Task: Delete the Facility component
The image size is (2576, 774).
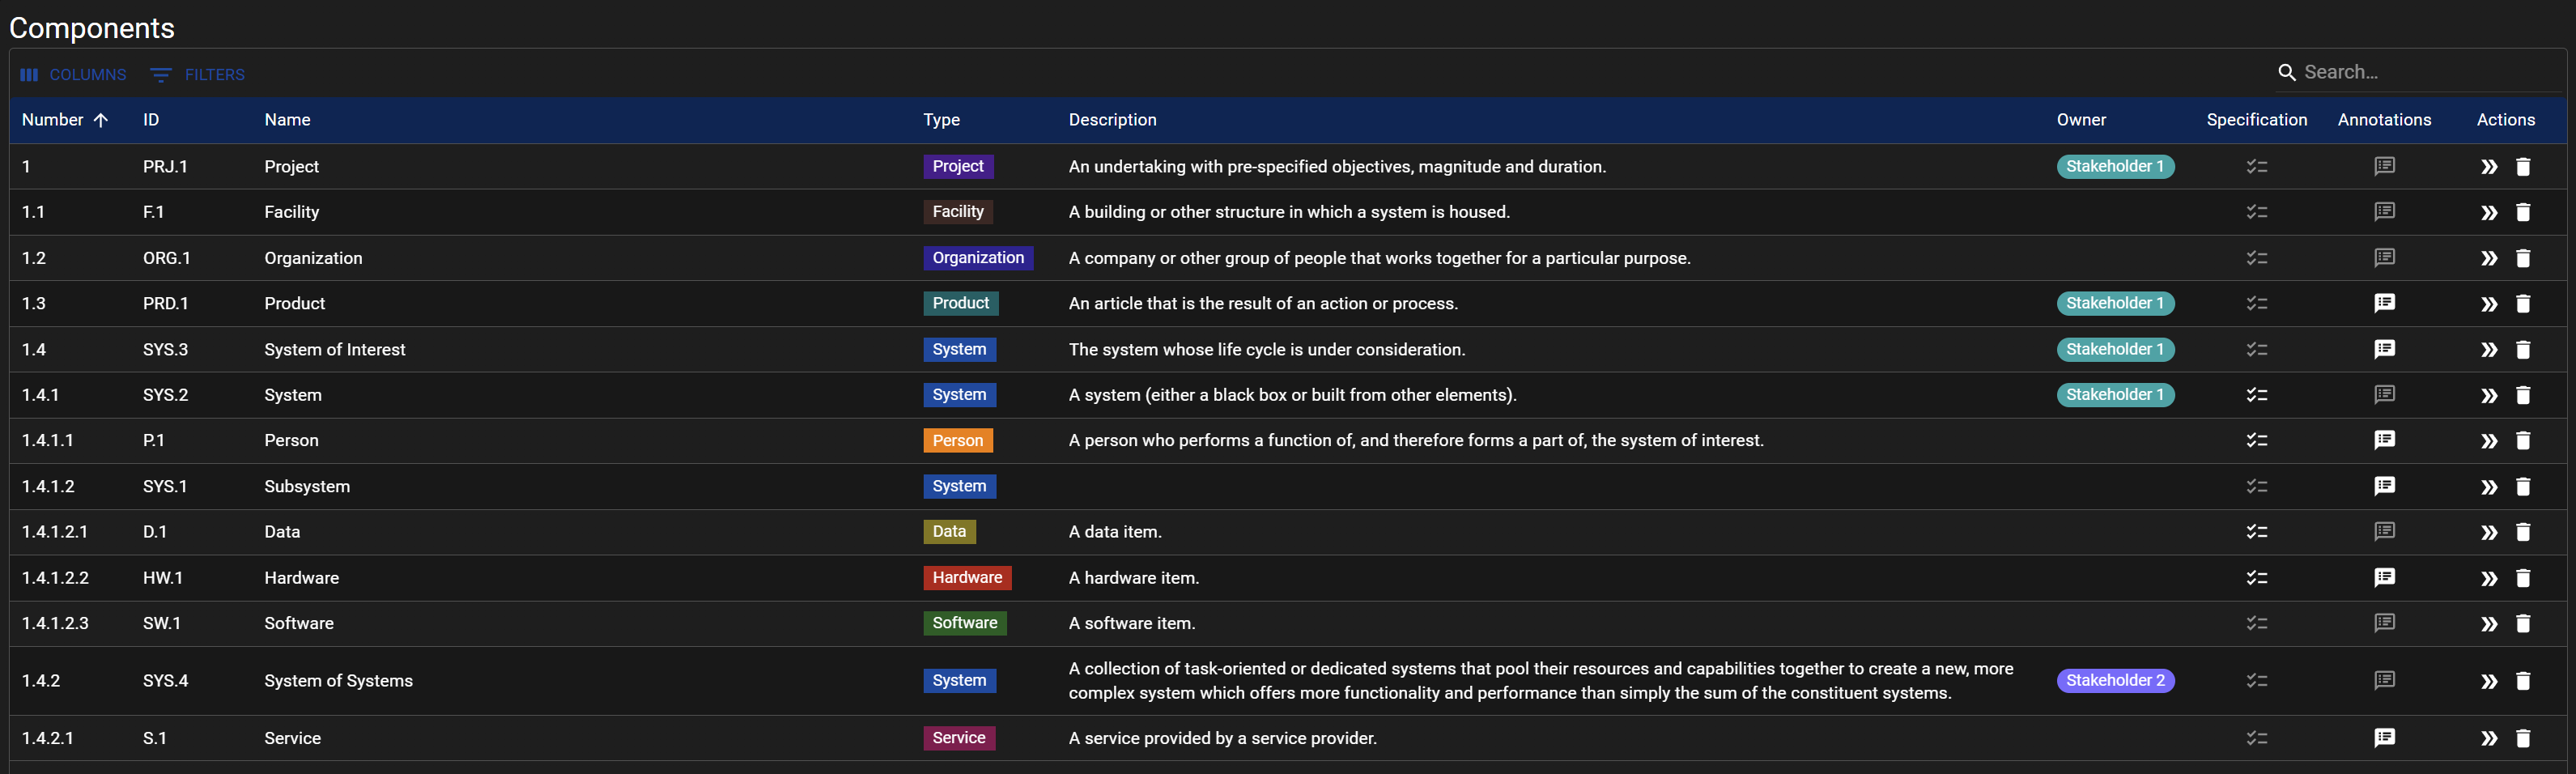Action: [2522, 212]
